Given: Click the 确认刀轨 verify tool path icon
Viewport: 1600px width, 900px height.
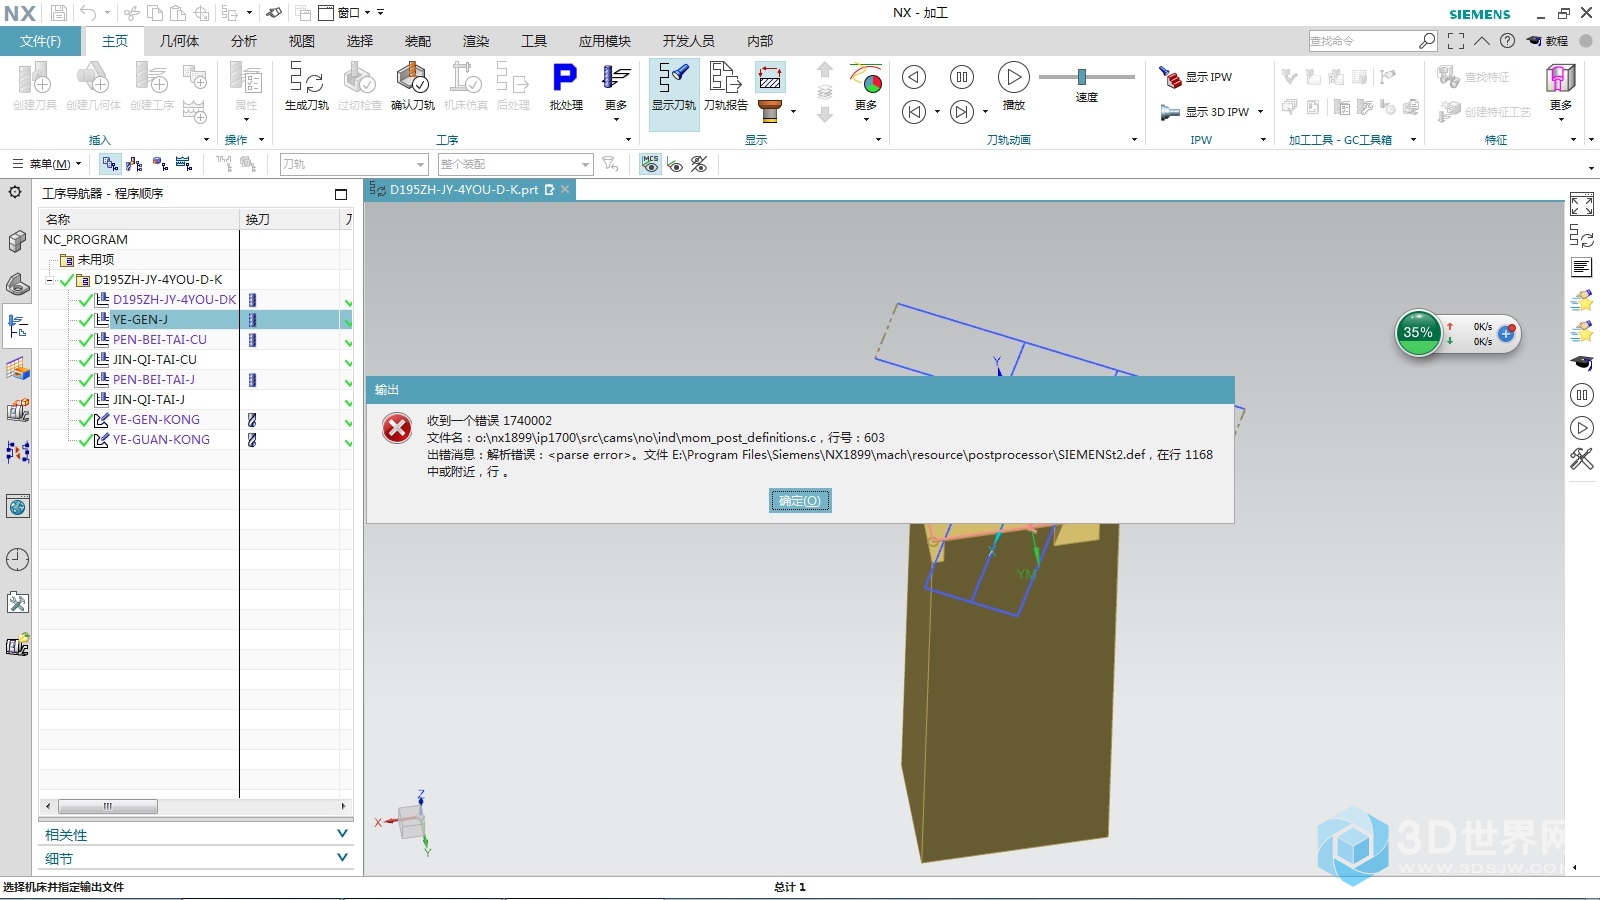Looking at the screenshot, I should [x=412, y=86].
